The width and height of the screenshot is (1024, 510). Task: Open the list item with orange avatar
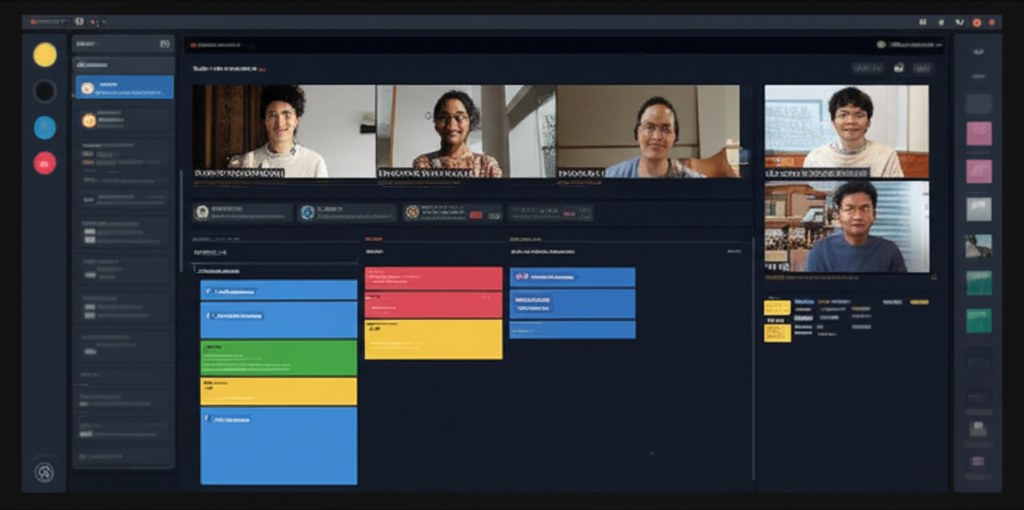click(x=124, y=121)
